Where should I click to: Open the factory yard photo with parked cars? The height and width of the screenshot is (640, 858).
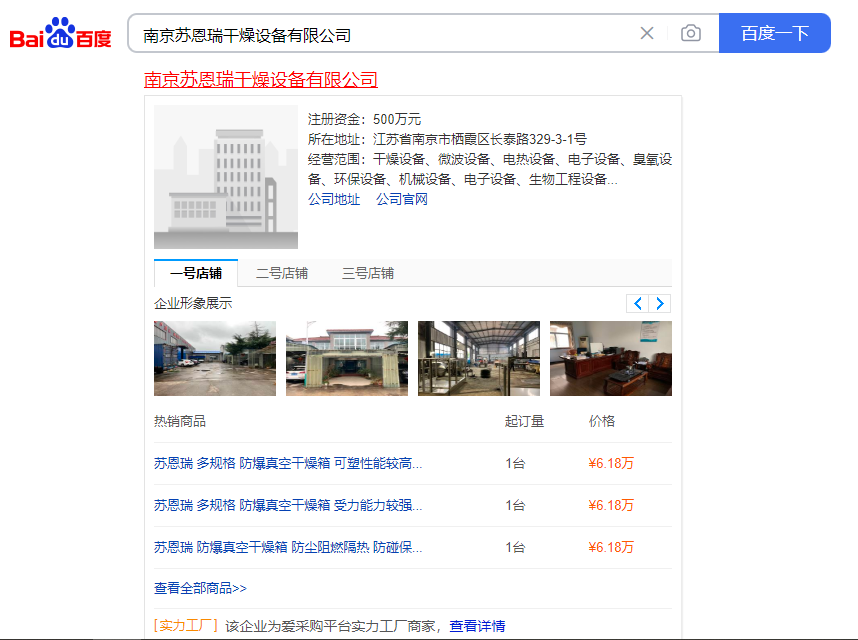point(215,358)
